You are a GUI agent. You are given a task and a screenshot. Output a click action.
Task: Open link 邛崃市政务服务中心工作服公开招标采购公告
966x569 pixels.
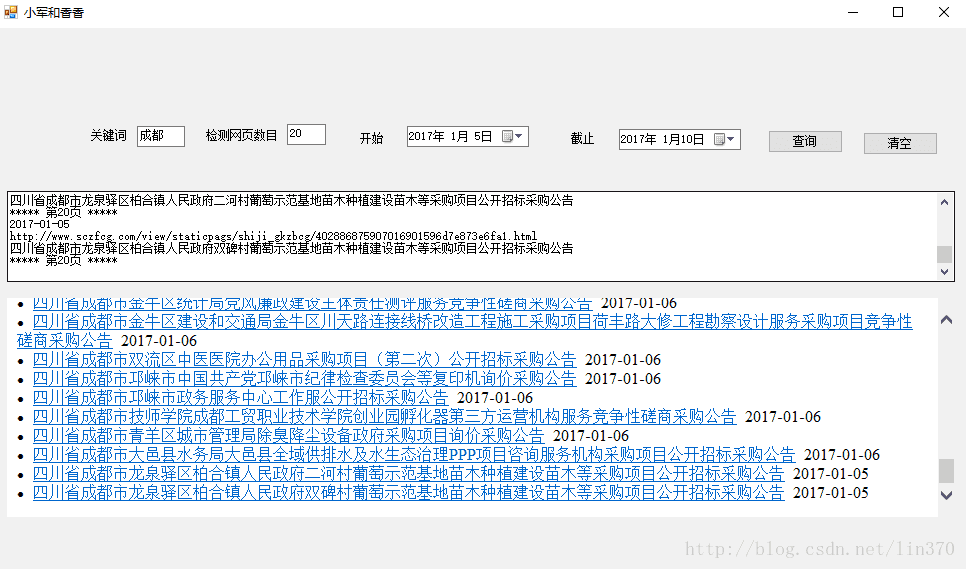(x=240, y=398)
